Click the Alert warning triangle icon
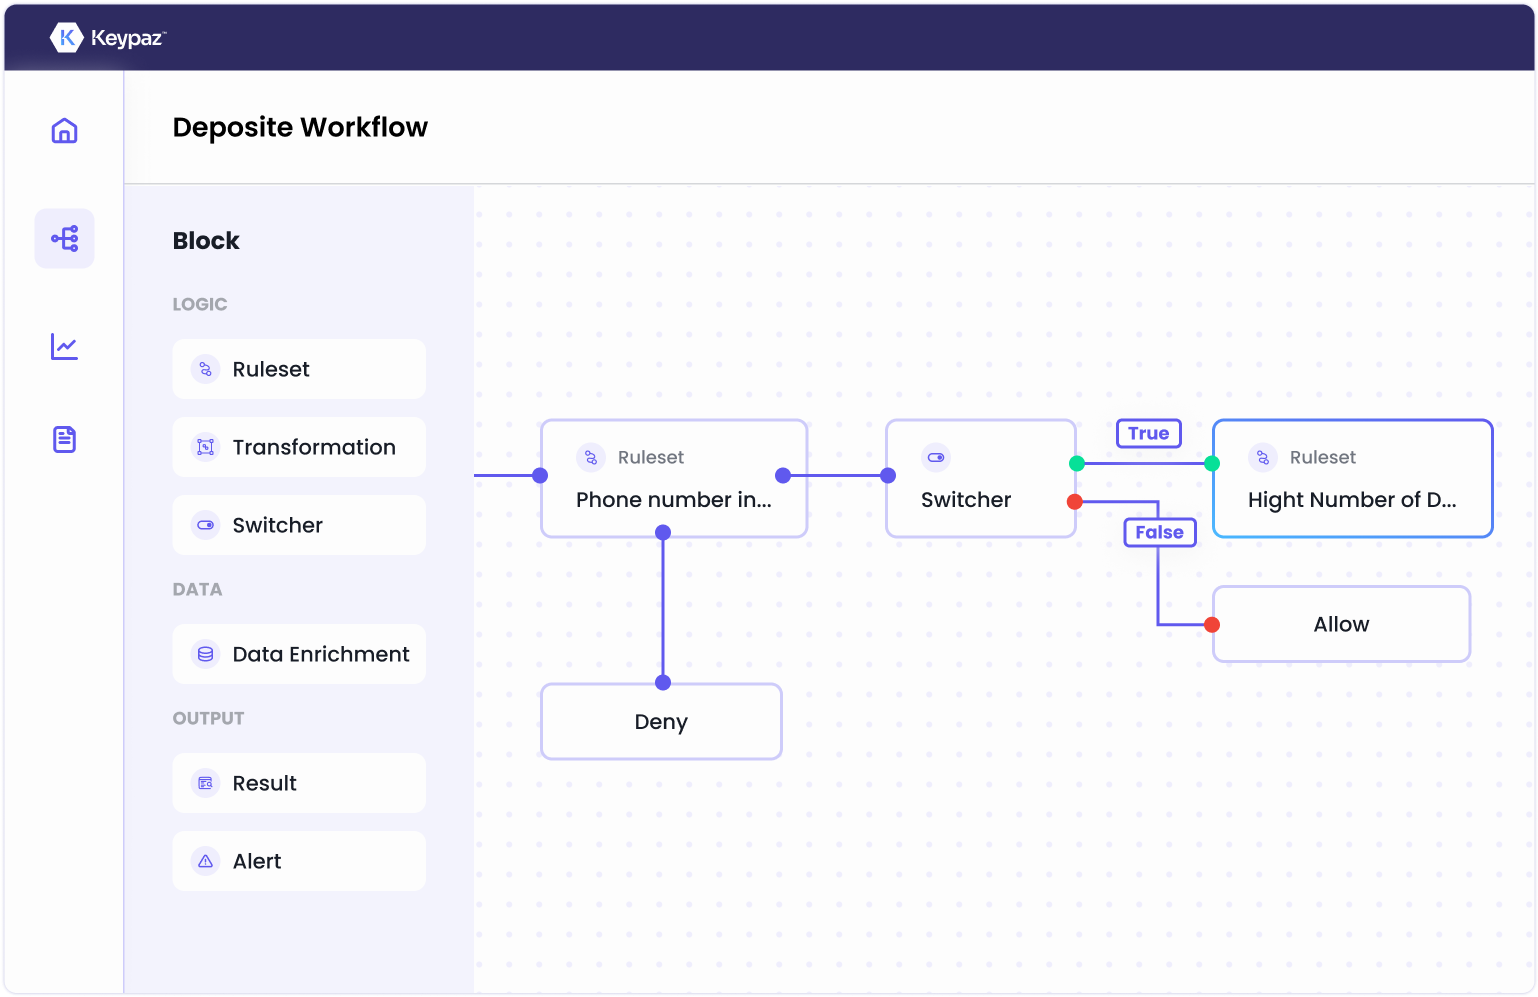Viewport: 1538px width, 997px height. click(x=205, y=861)
